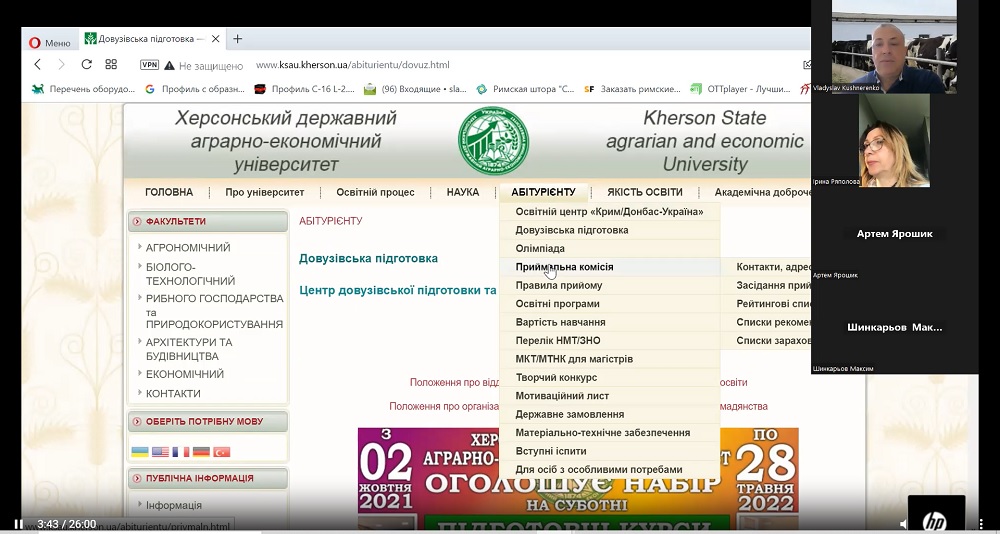Image resolution: width=1000 pixels, height=534 pixels.
Task: Open the Інформація sidebar item
Action: 173,505
